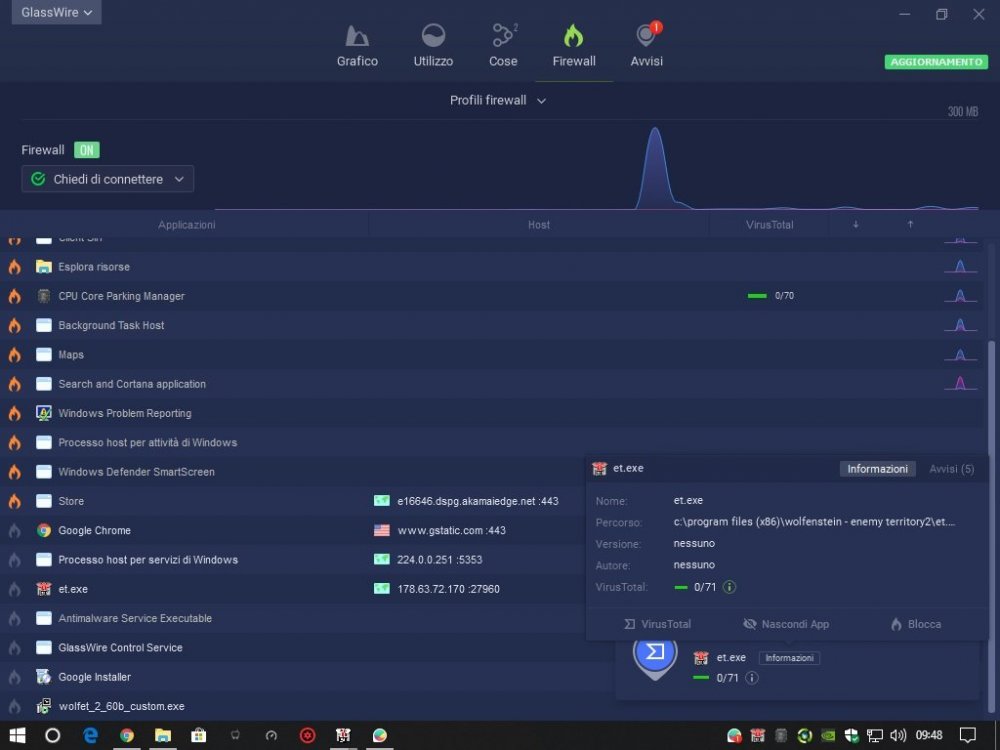
Task: Toggle firewall flame for et.exe row
Action: point(15,589)
